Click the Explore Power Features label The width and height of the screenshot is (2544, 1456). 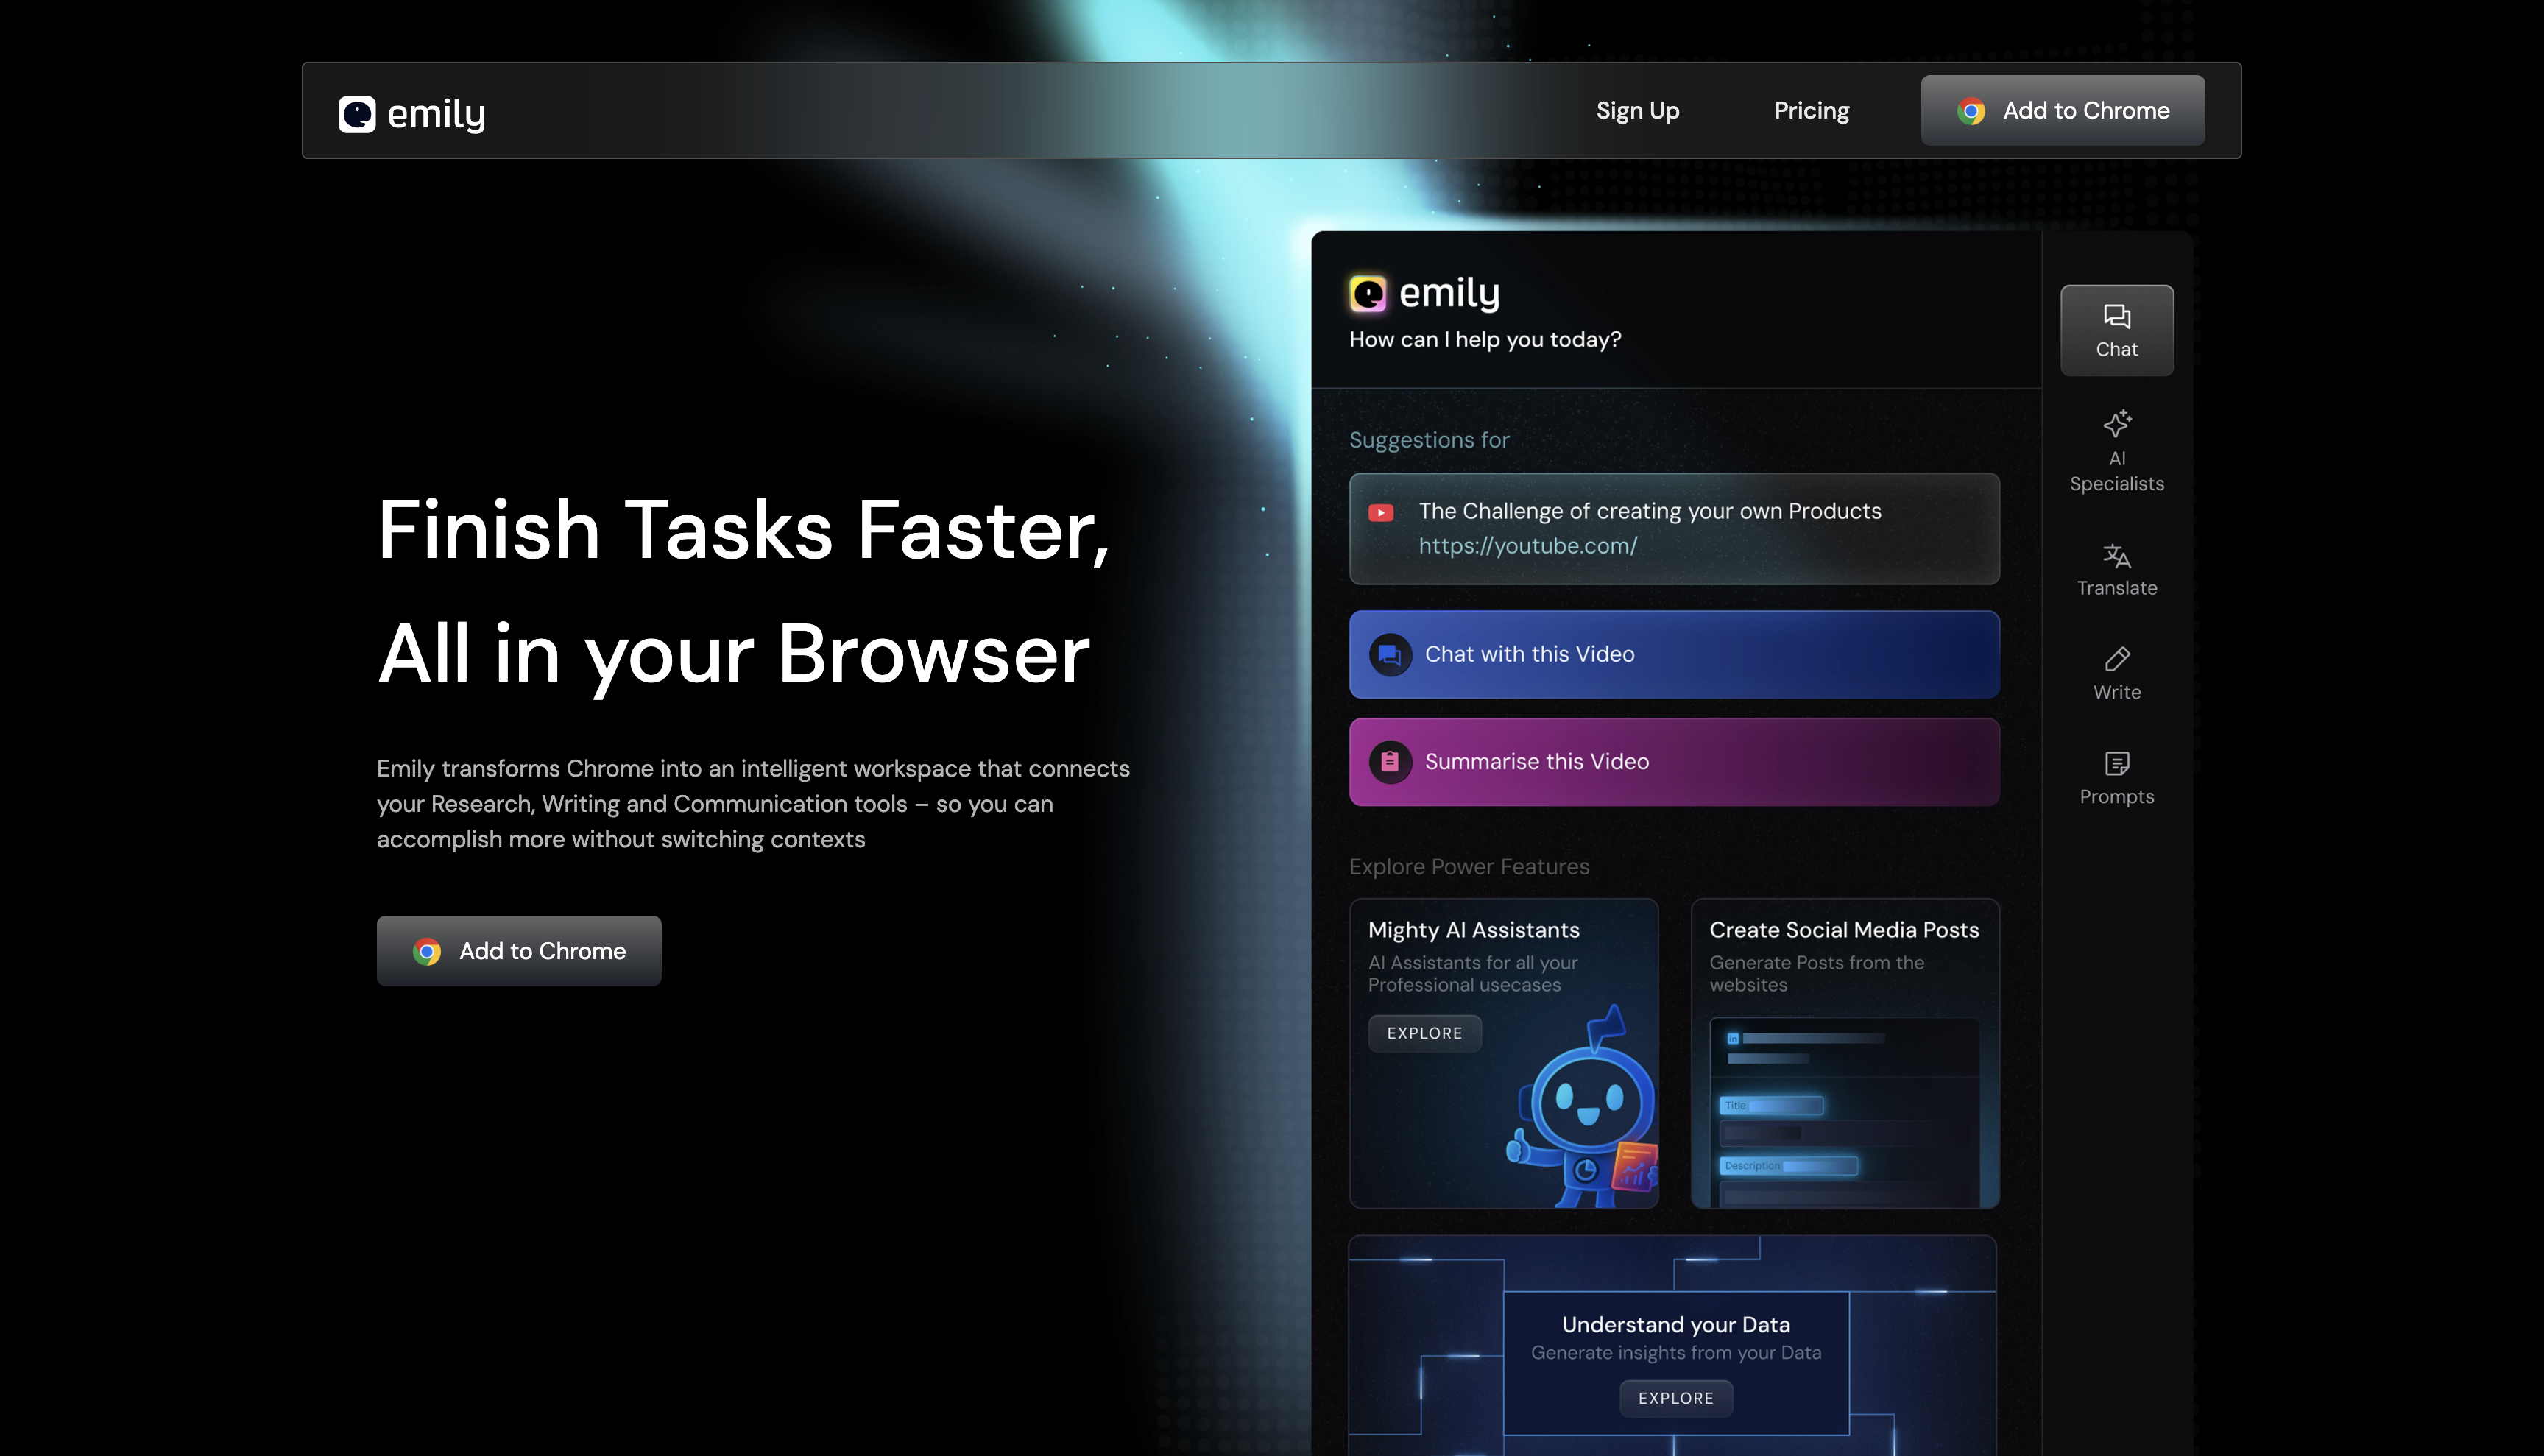tap(1469, 867)
